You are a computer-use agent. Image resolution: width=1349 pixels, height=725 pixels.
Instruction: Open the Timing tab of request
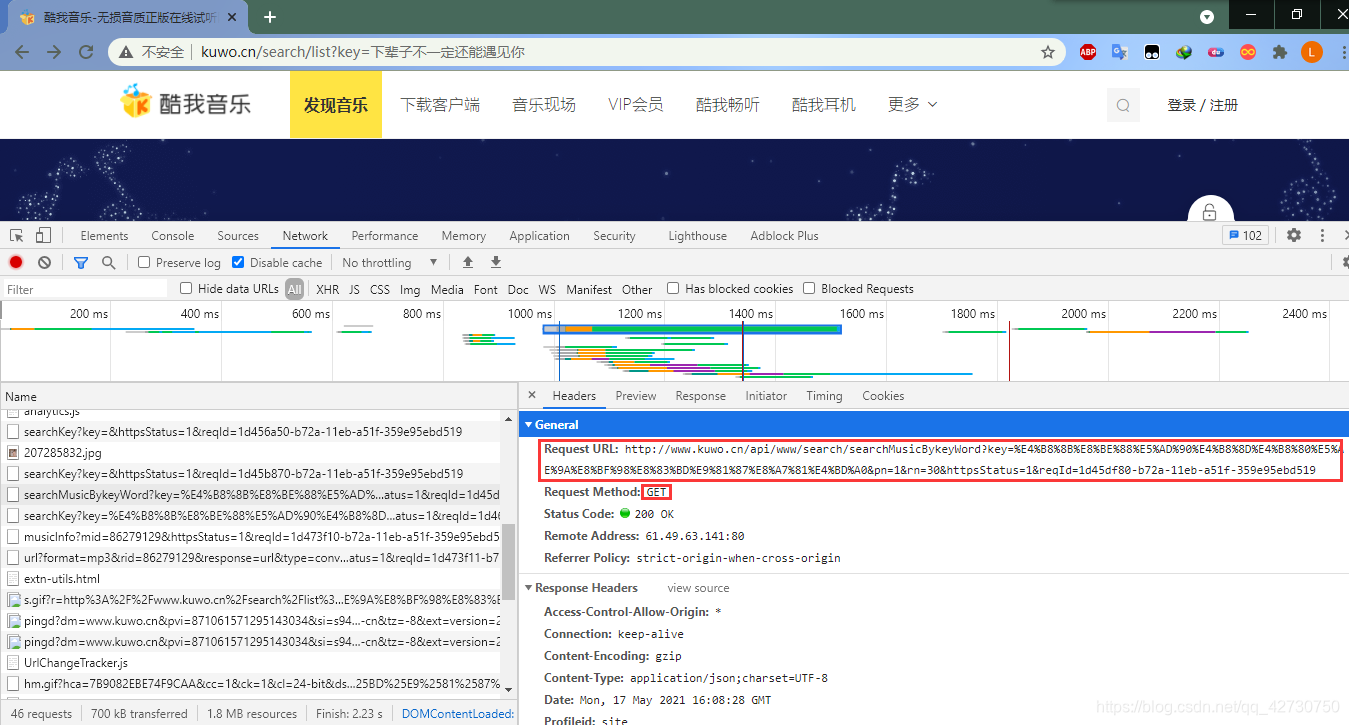pos(824,396)
